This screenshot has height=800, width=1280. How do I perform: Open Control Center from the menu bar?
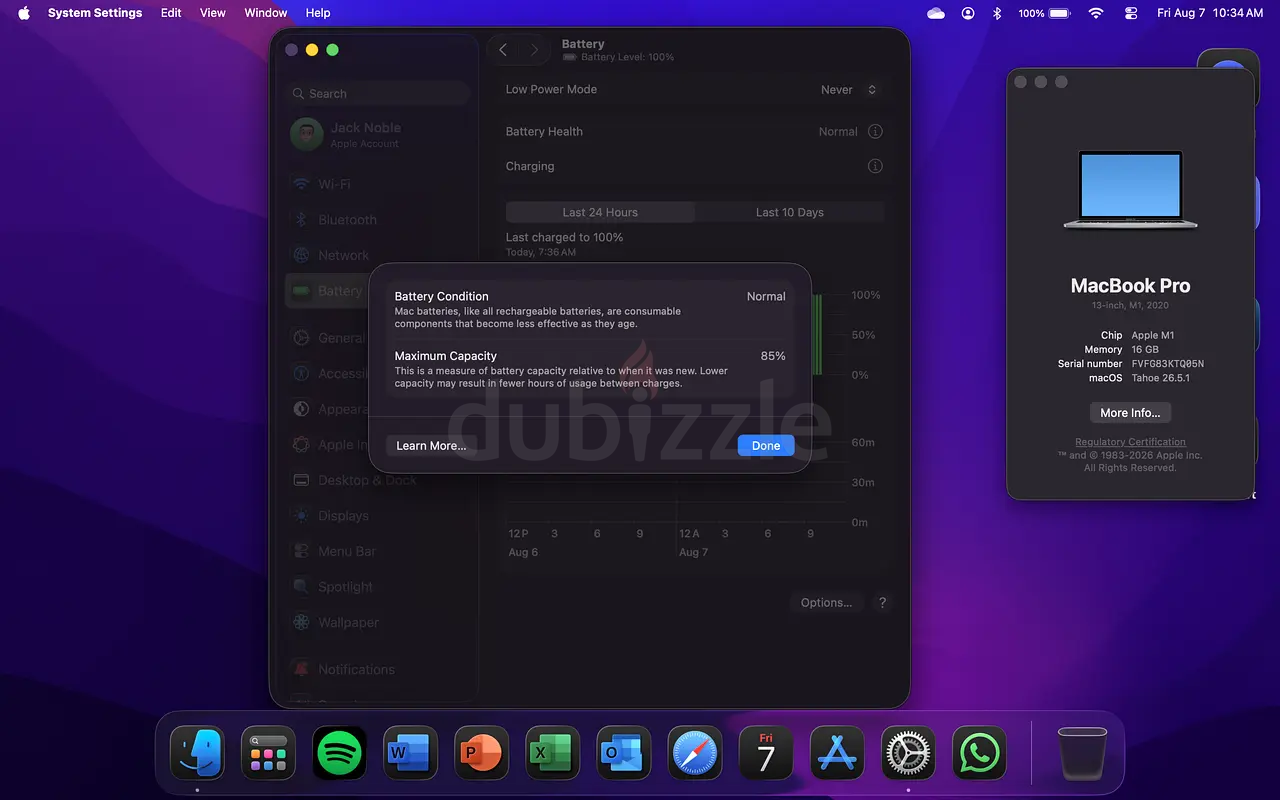(1131, 13)
